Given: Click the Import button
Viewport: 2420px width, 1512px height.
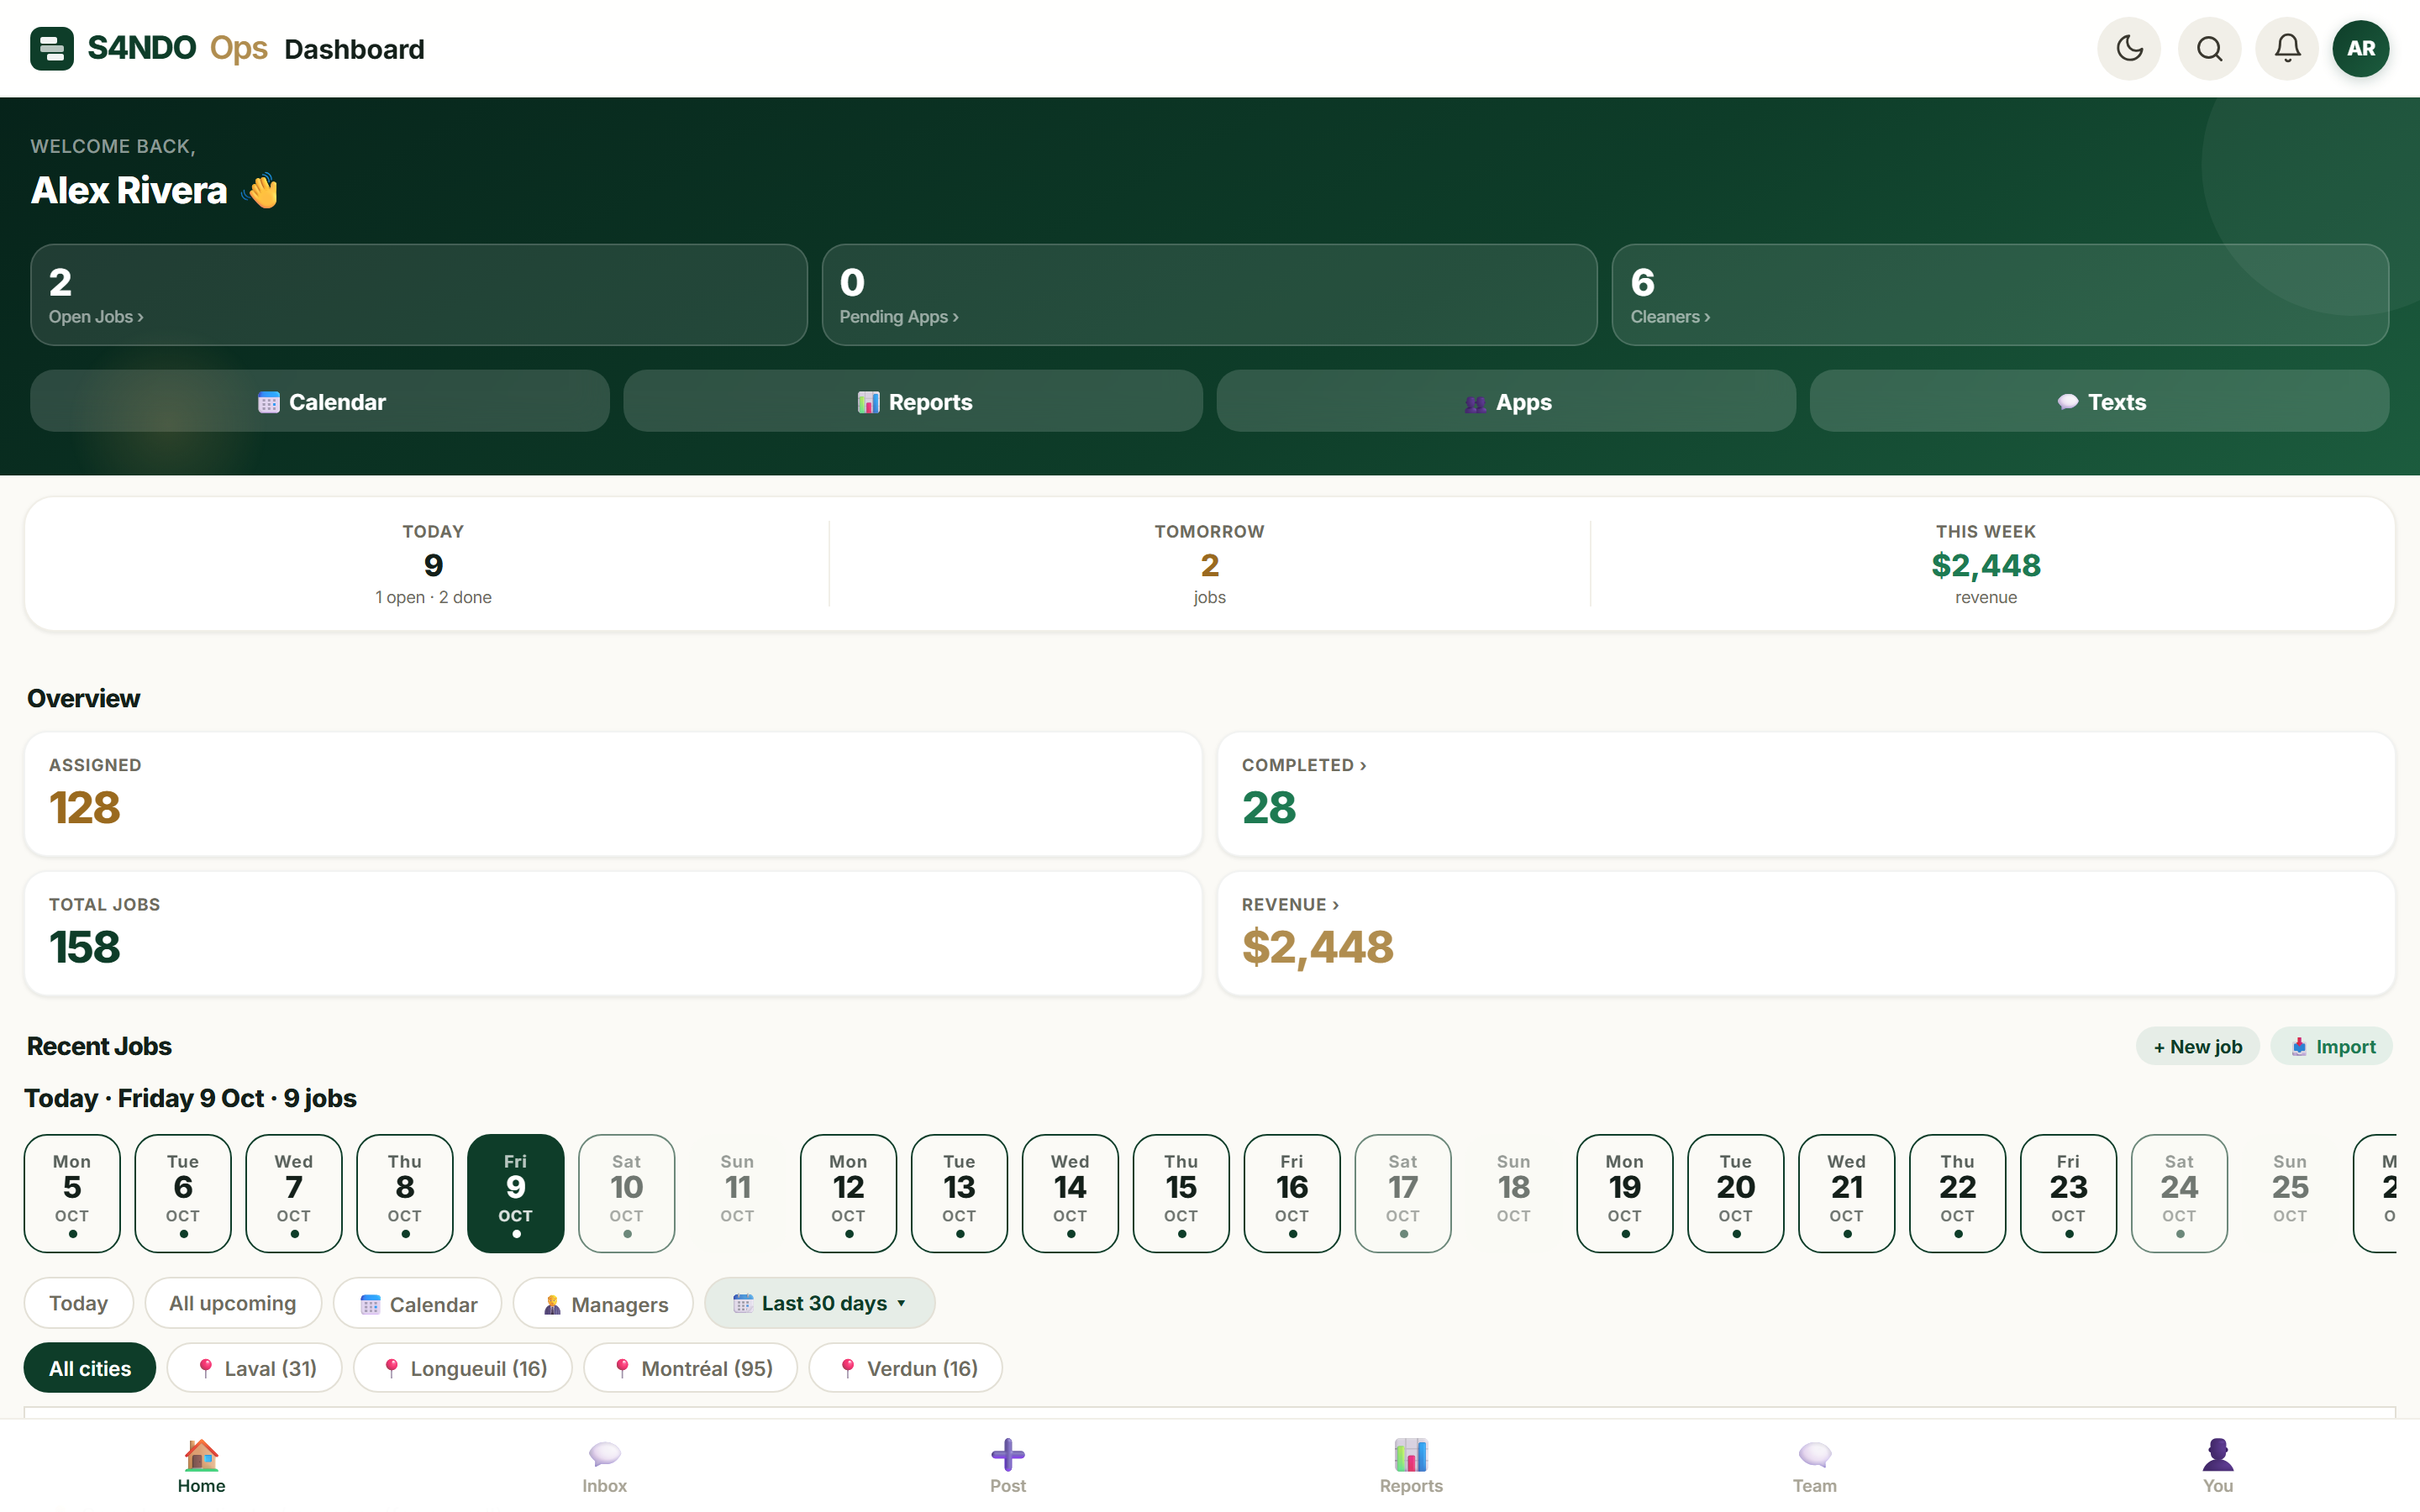Looking at the screenshot, I should pyautogui.click(x=2332, y=1046).
